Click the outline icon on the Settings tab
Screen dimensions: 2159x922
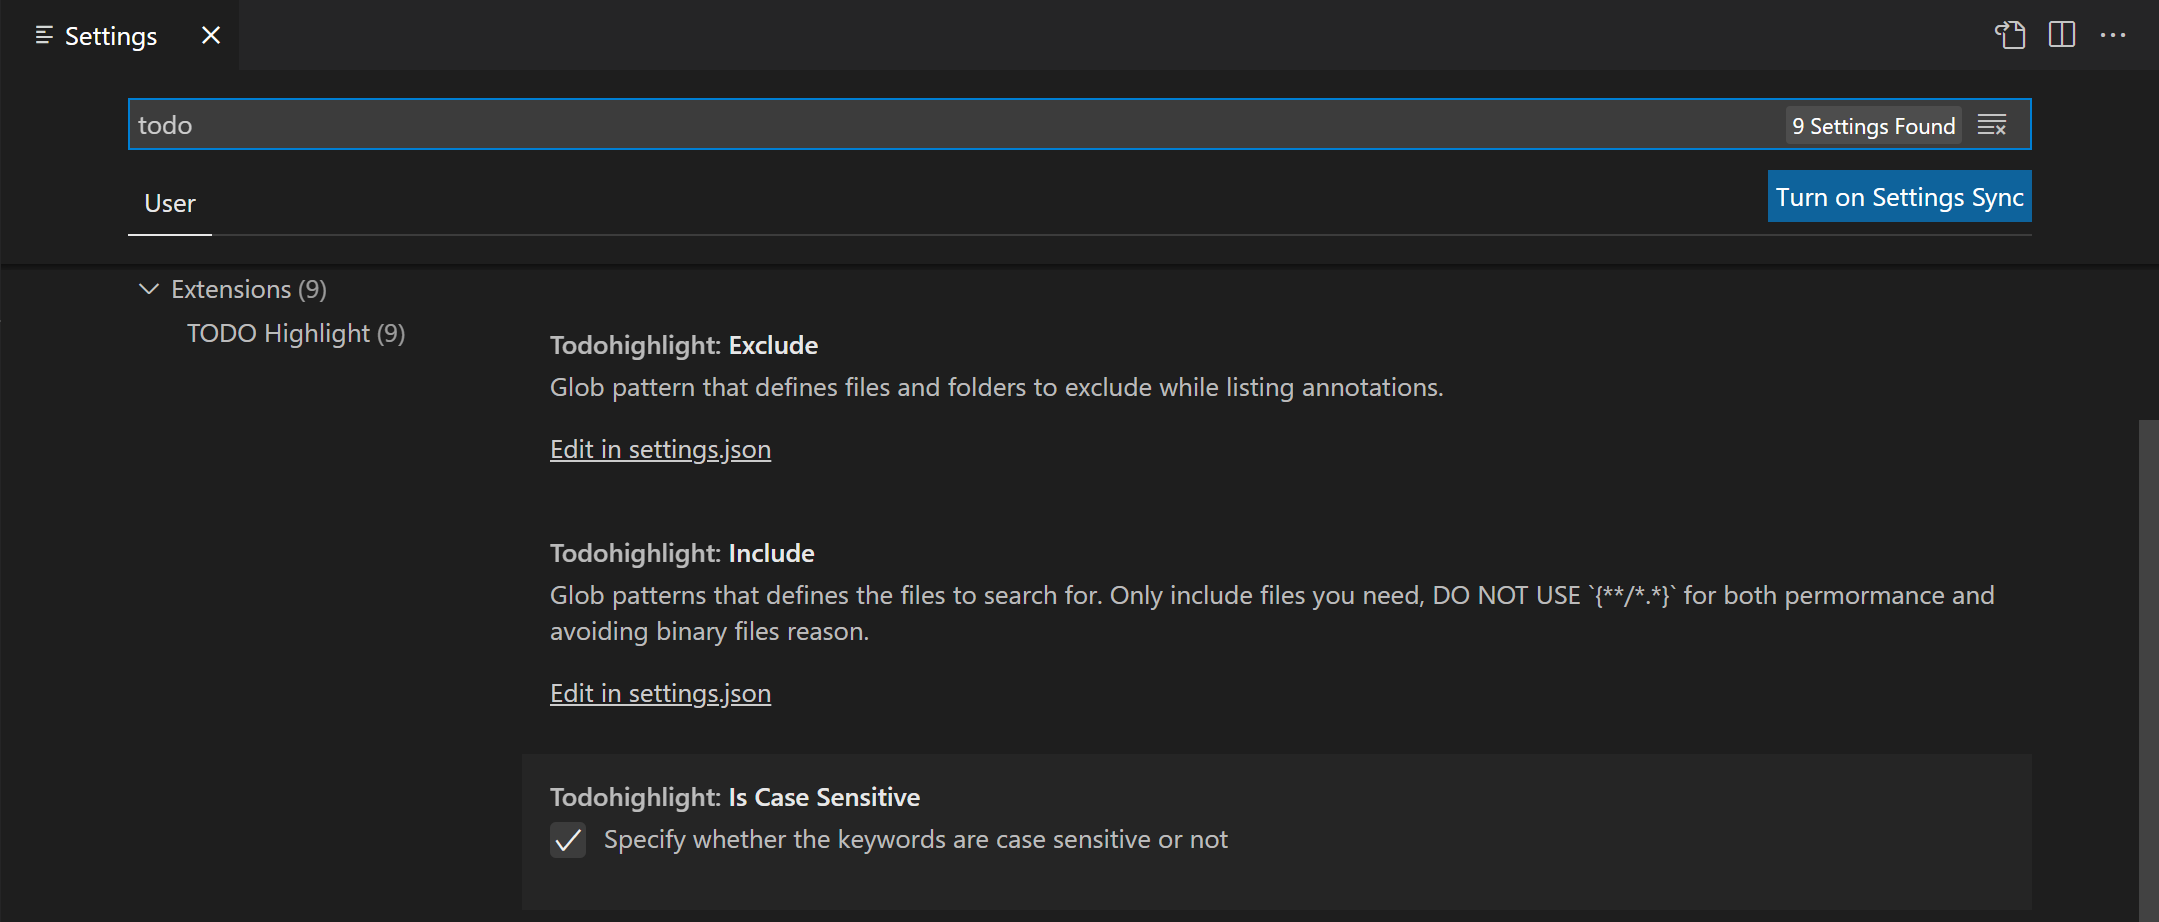pyautogui.click(x=43, y=35)
